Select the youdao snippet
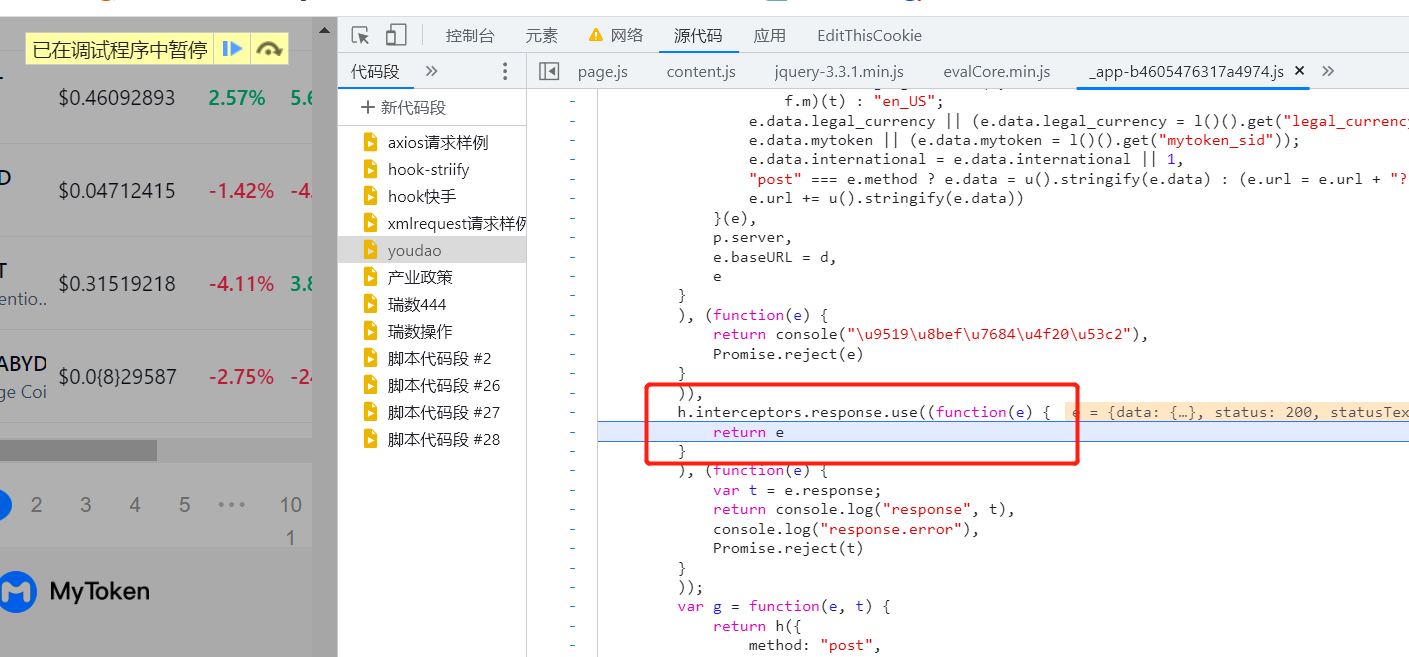Screen dimensions: 1409x657 432,250
